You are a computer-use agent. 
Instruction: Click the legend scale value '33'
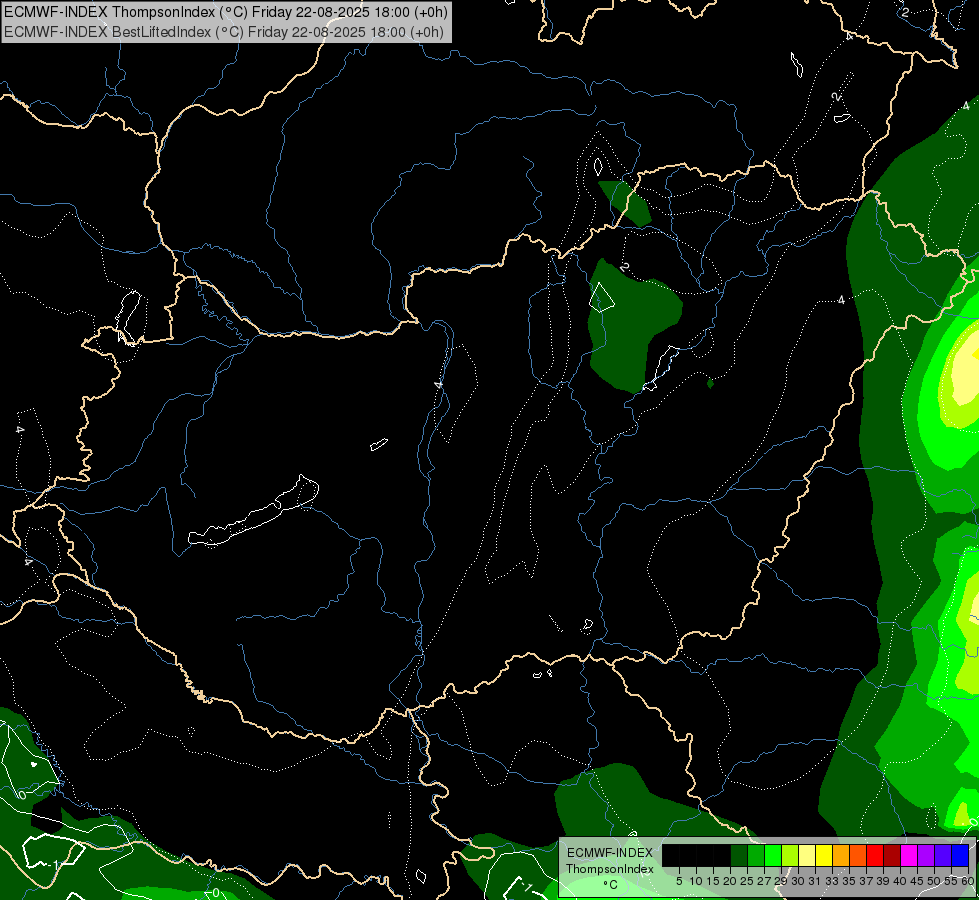832,881
